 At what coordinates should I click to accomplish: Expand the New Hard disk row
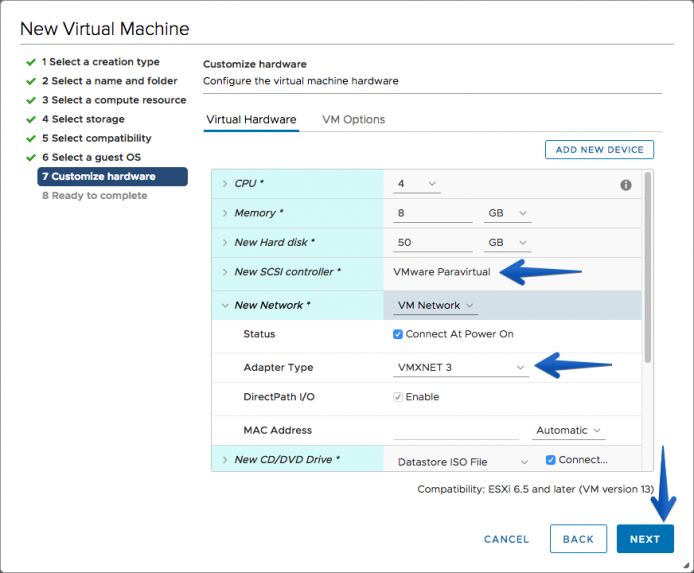point(225,242)
